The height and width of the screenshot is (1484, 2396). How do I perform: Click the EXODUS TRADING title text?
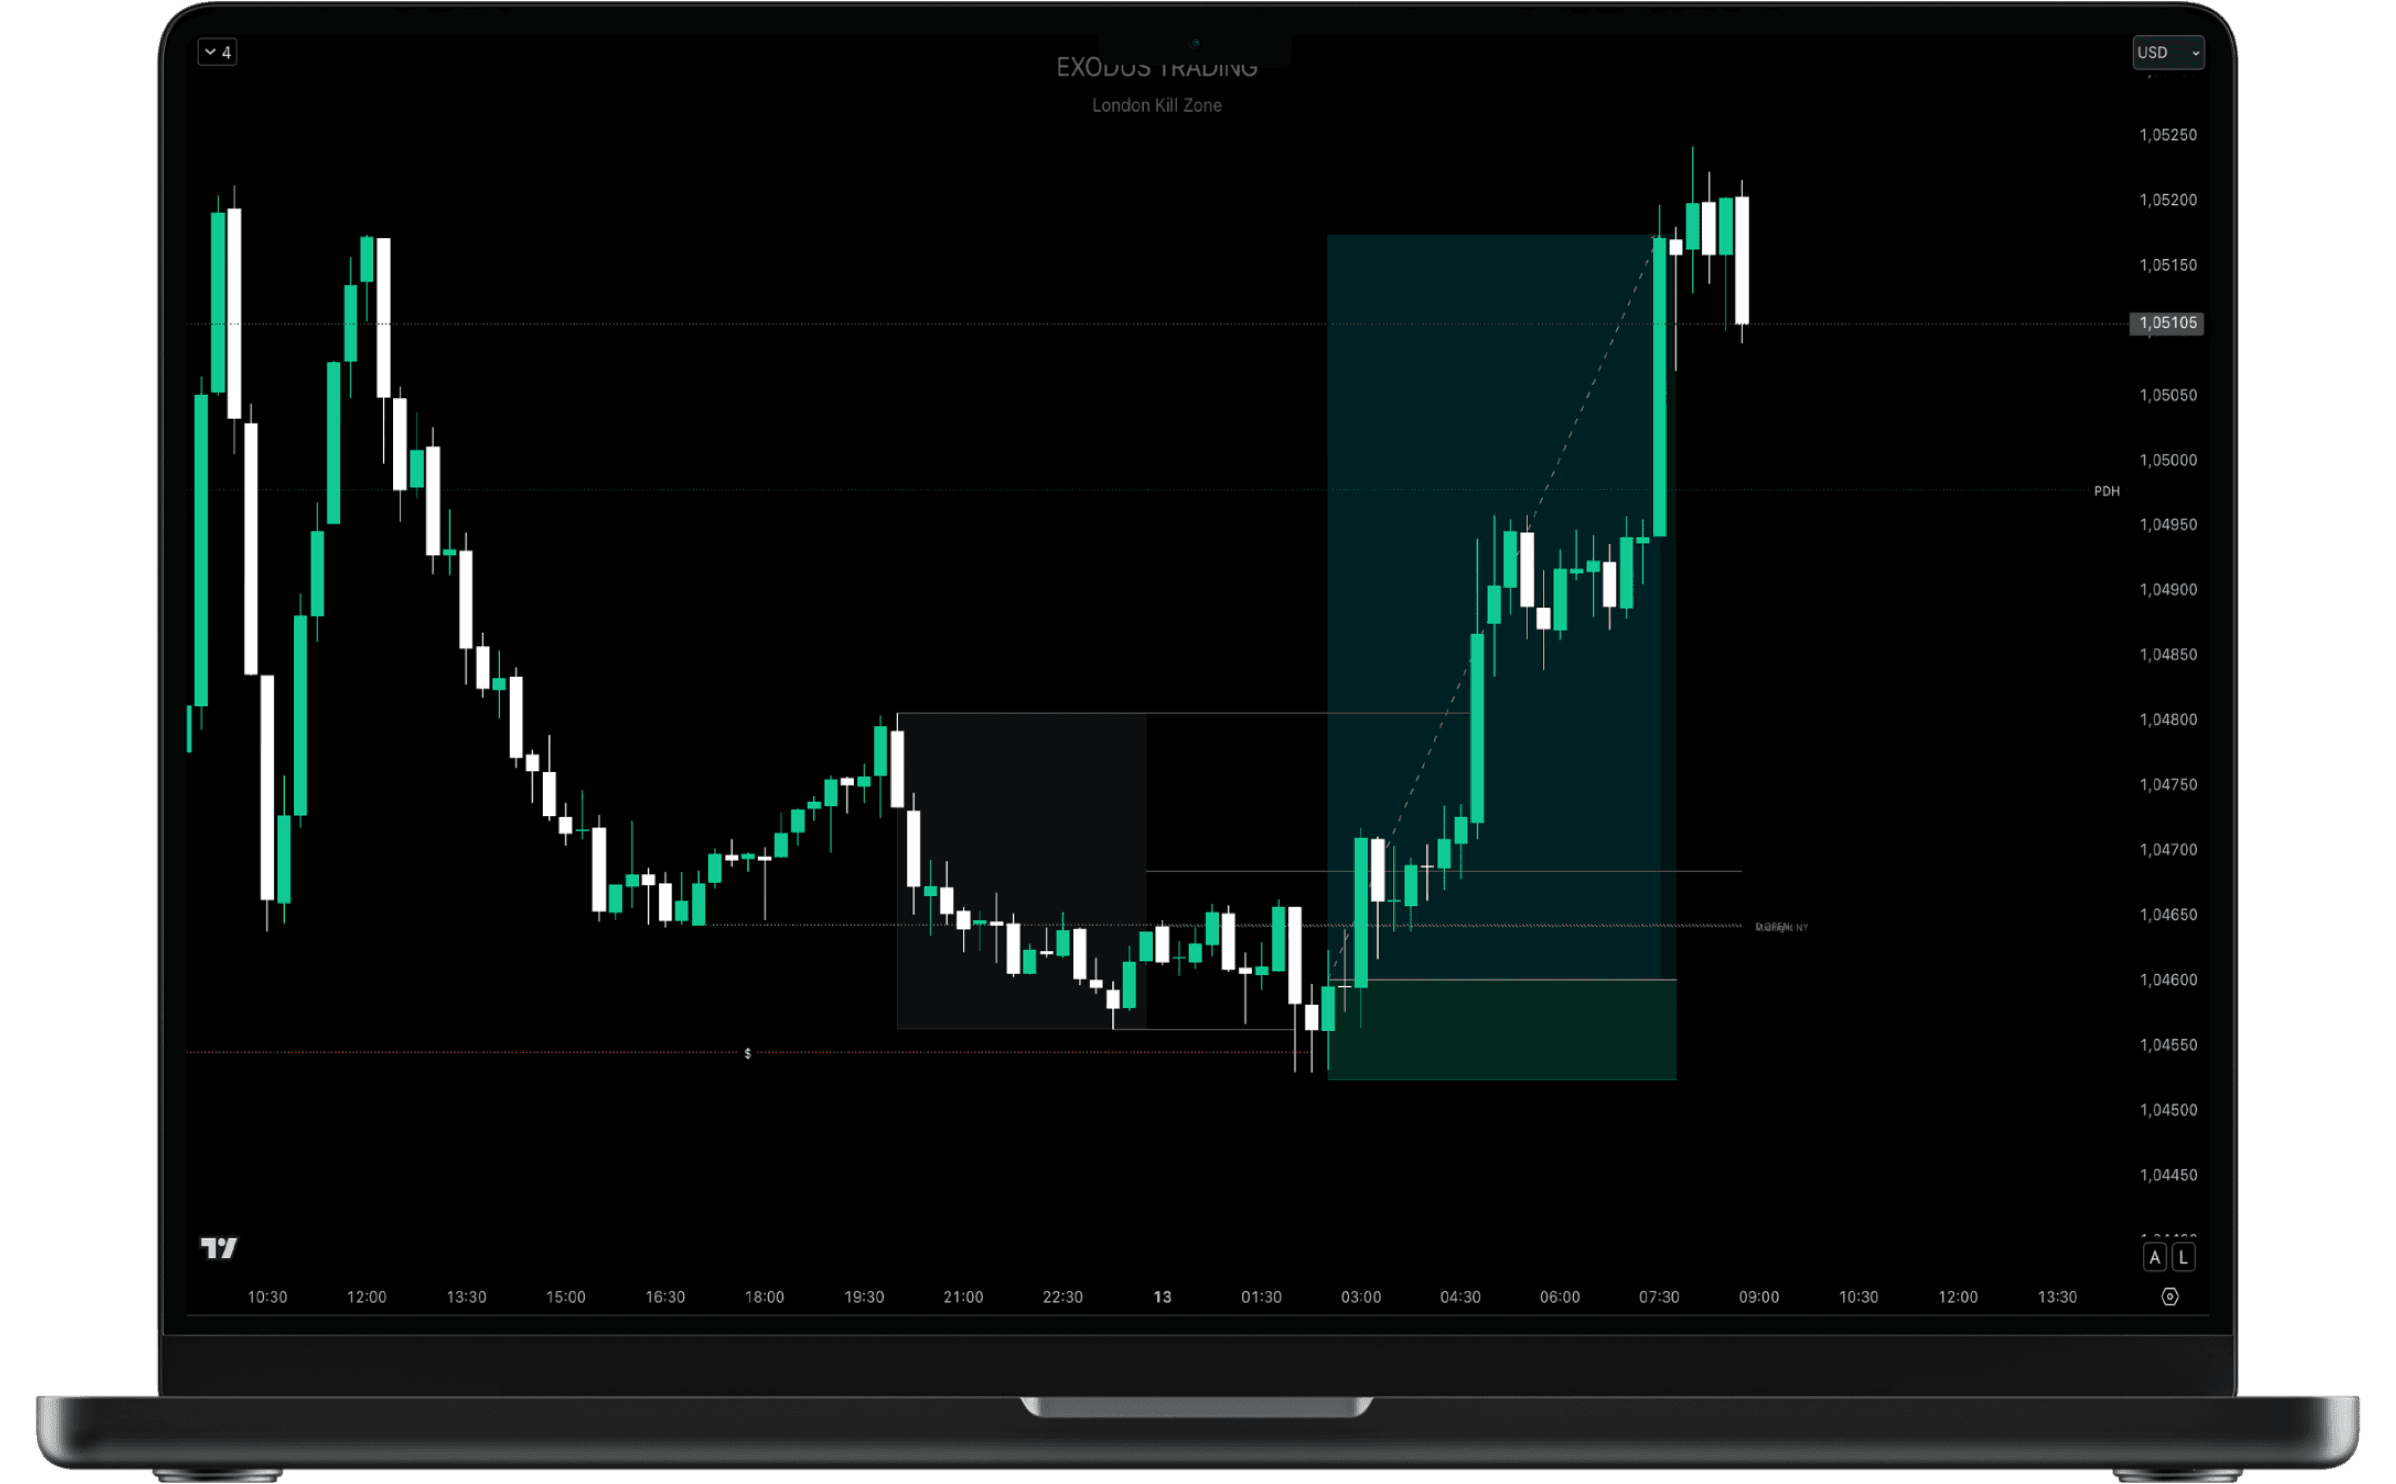pyautogui.click(x=1156, y=69)
